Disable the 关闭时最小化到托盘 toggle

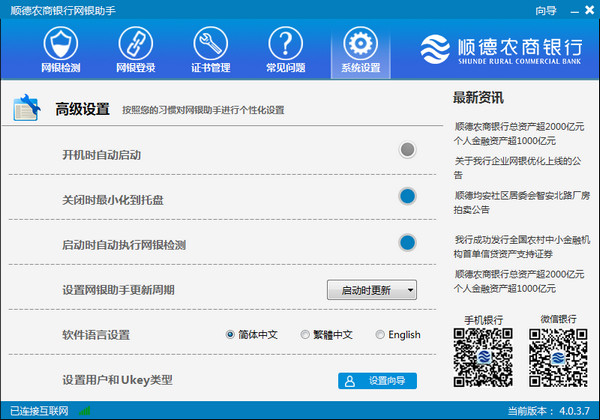click(x=407, y=196)
